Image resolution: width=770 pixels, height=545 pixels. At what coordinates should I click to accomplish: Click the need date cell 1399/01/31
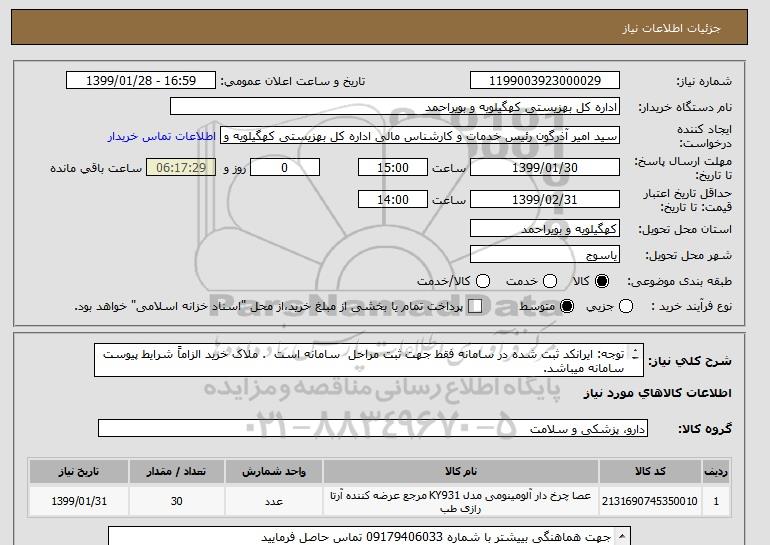pyautogui.click(x=79, y=501)
